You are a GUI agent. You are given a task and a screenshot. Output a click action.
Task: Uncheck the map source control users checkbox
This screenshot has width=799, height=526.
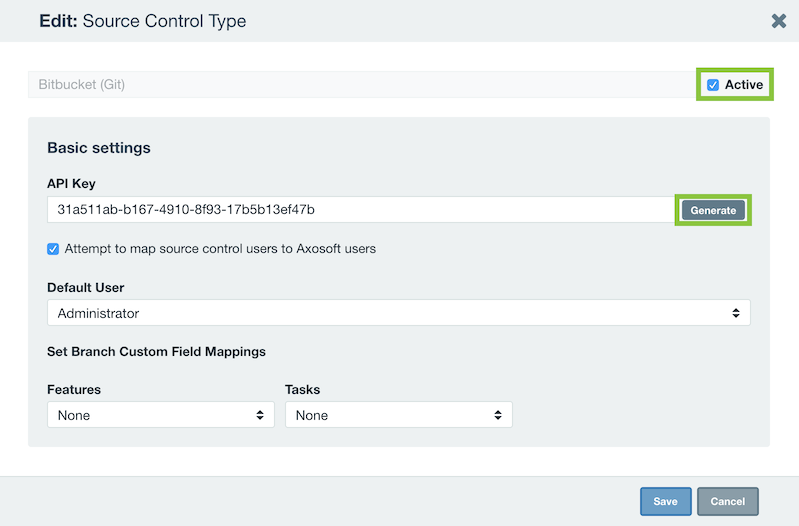(53, 249)
